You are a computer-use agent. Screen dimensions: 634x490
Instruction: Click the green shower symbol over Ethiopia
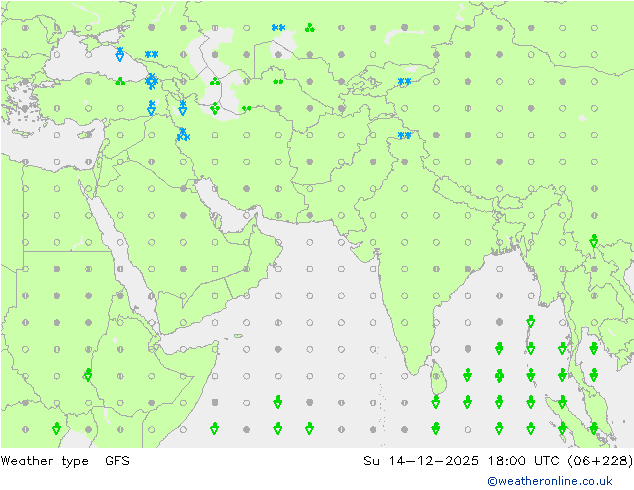(88, 375)
